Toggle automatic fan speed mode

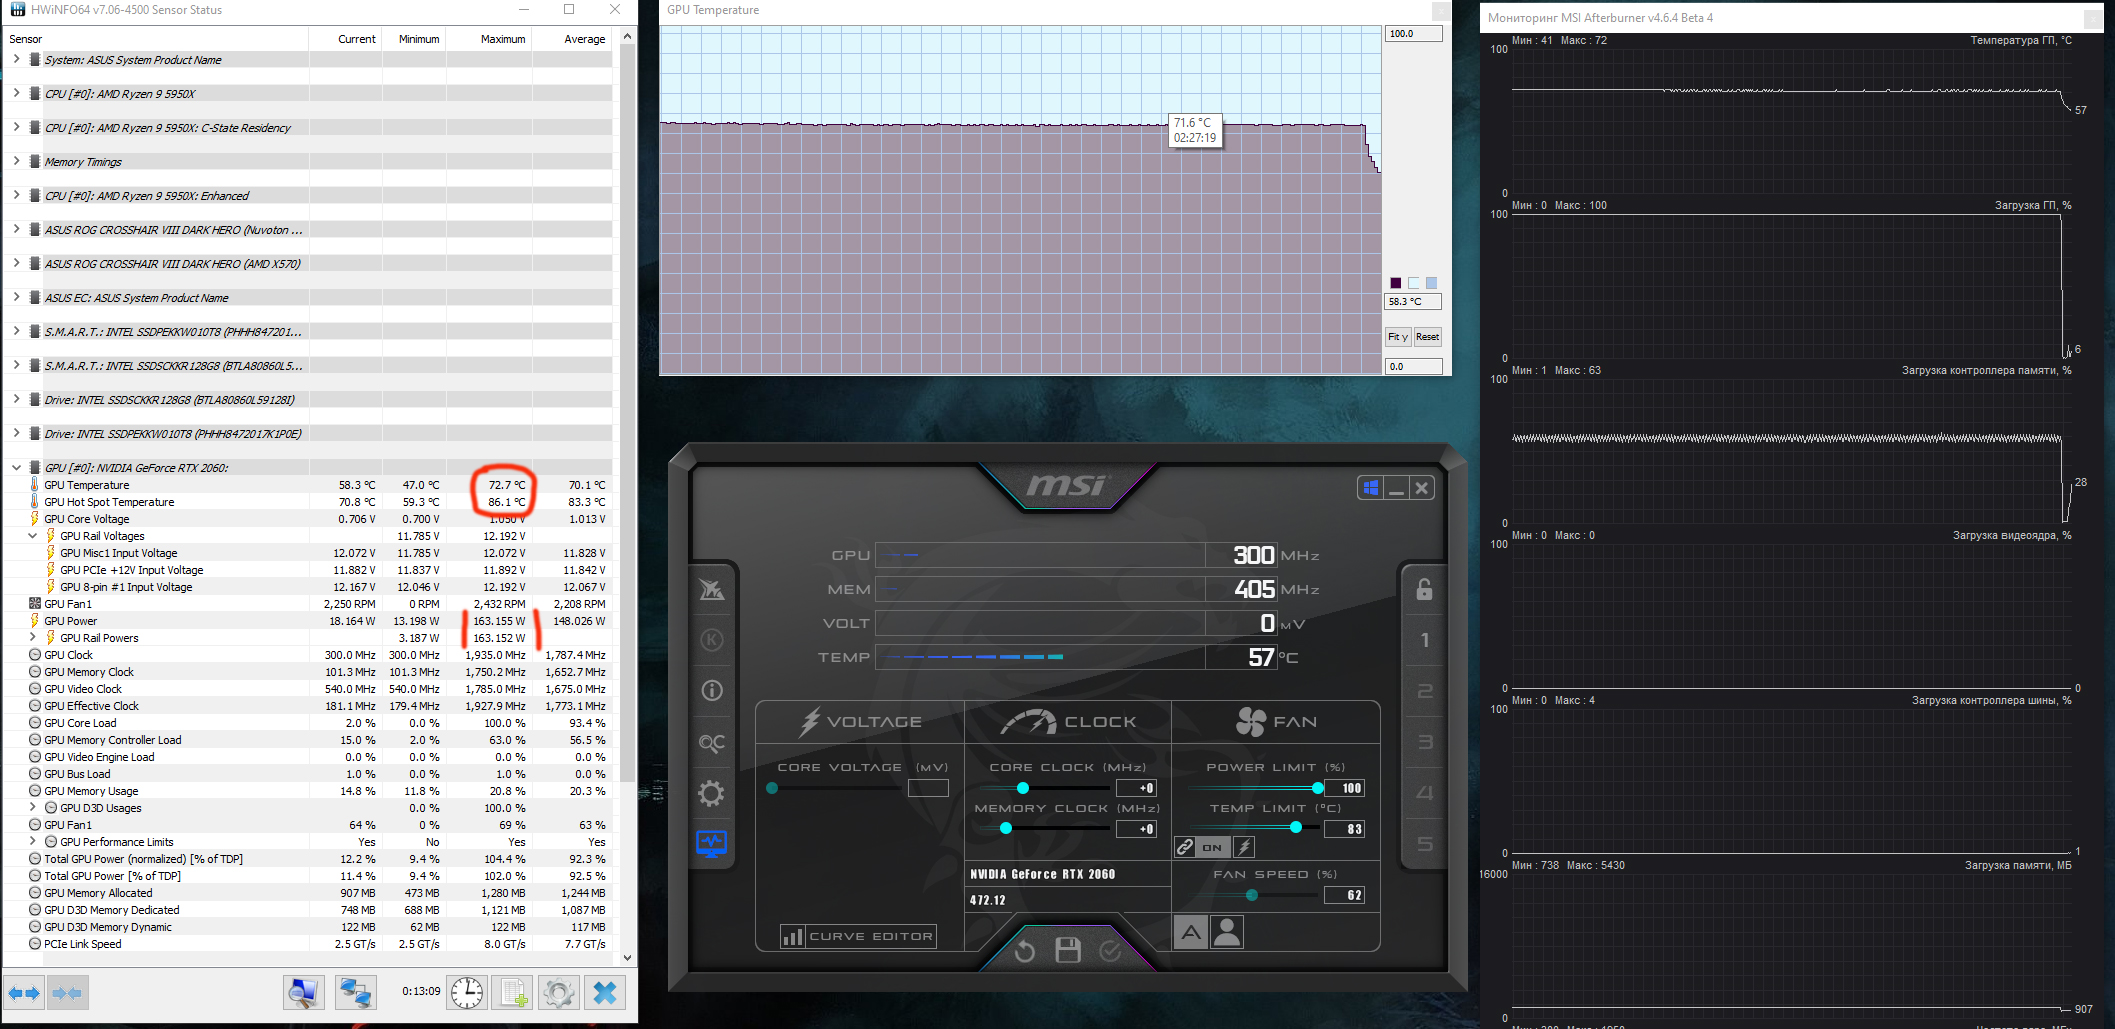(x=1190, y=933)
